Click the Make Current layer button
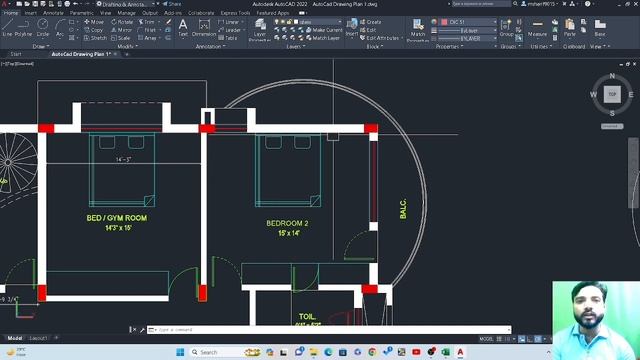 tap(324, 30)
